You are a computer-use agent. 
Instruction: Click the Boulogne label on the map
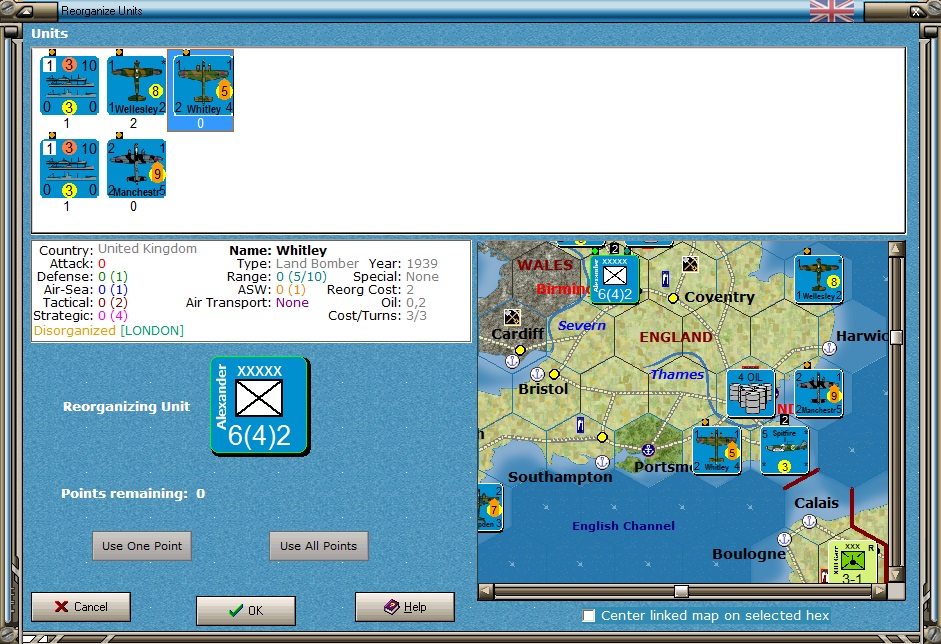coord(748,553)
